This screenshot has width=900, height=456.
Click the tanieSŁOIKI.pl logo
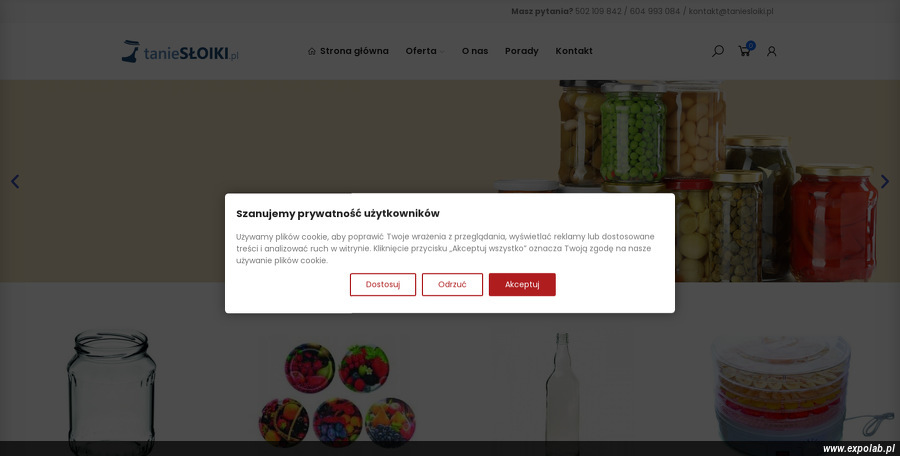180,52
